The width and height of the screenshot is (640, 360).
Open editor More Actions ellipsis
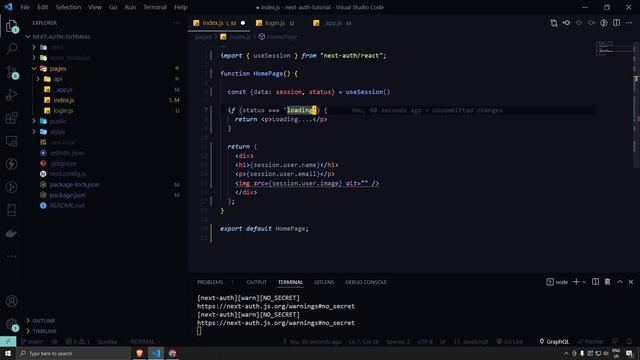[629, 23]
